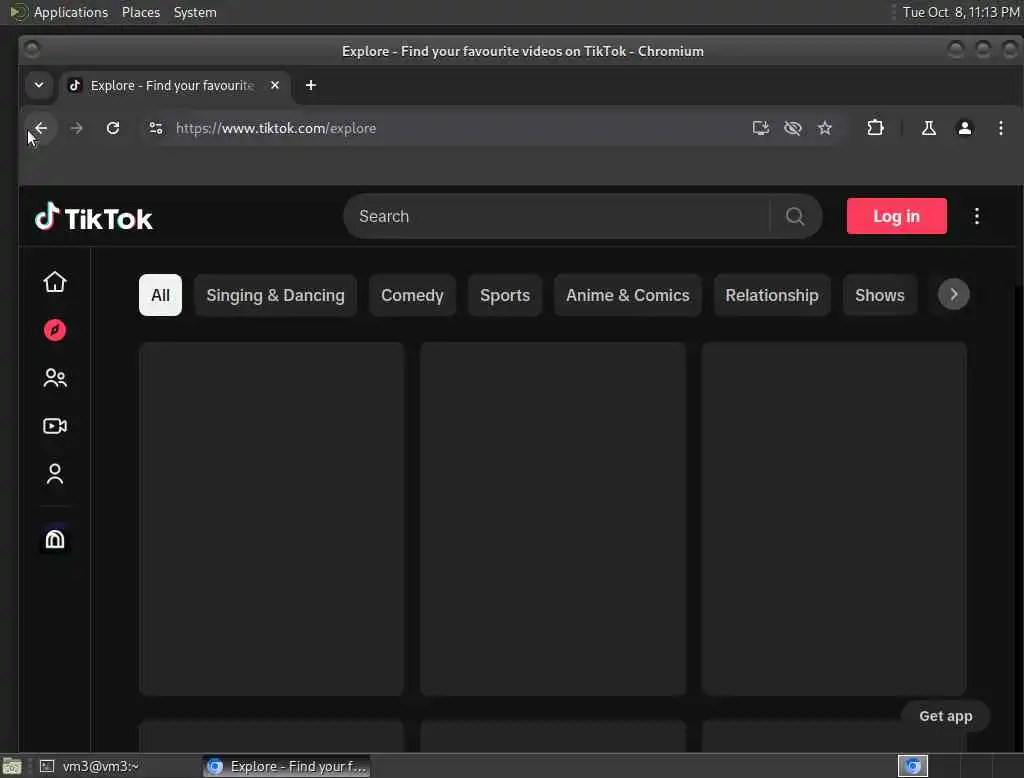1024x778 pixels.
Task: Open the LIVE video camera icon
Action: [x=55, y=426]
